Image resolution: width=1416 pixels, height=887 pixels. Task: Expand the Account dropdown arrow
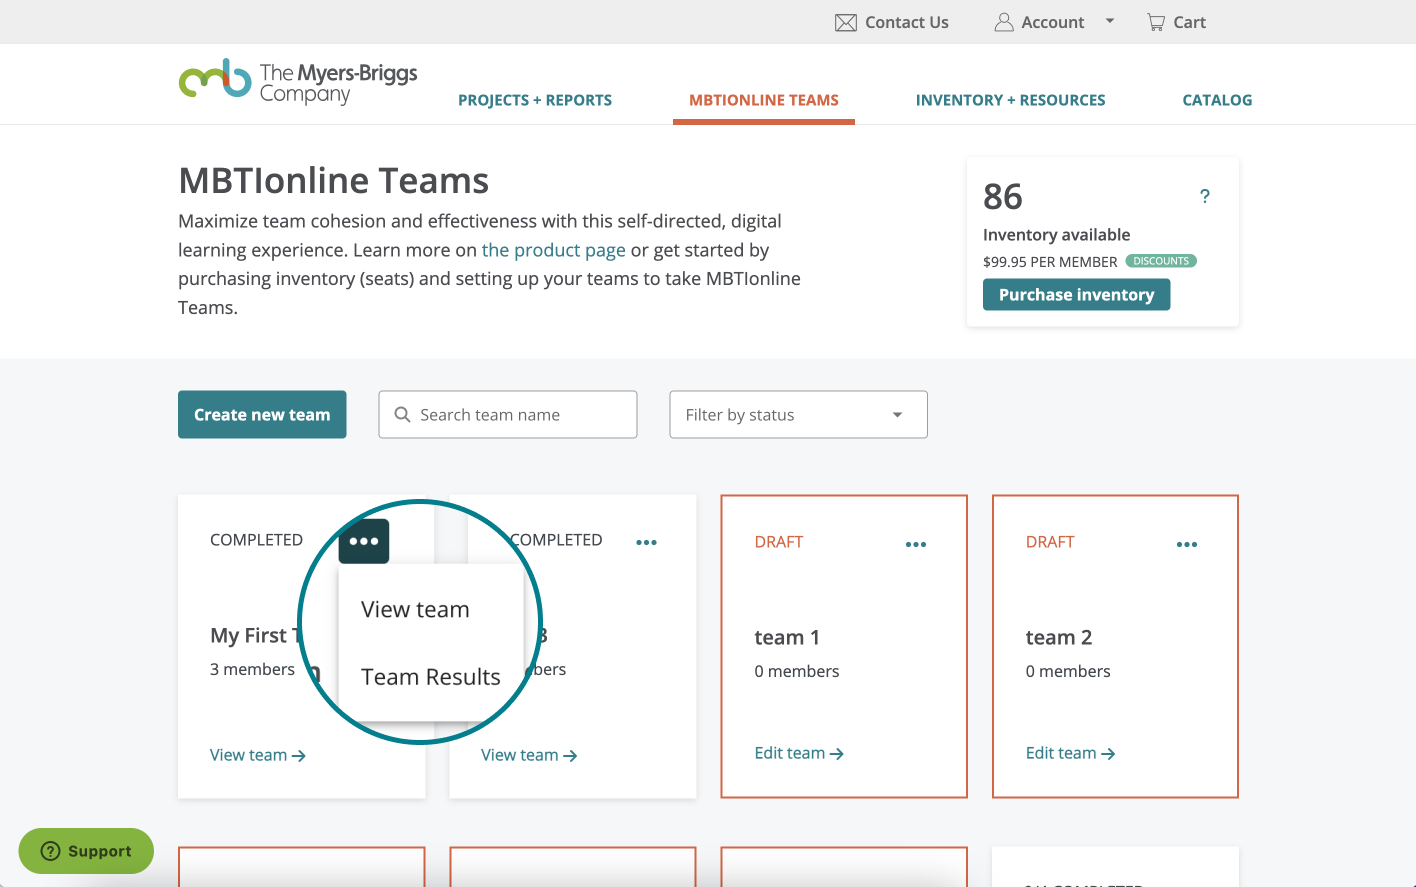1110,21
